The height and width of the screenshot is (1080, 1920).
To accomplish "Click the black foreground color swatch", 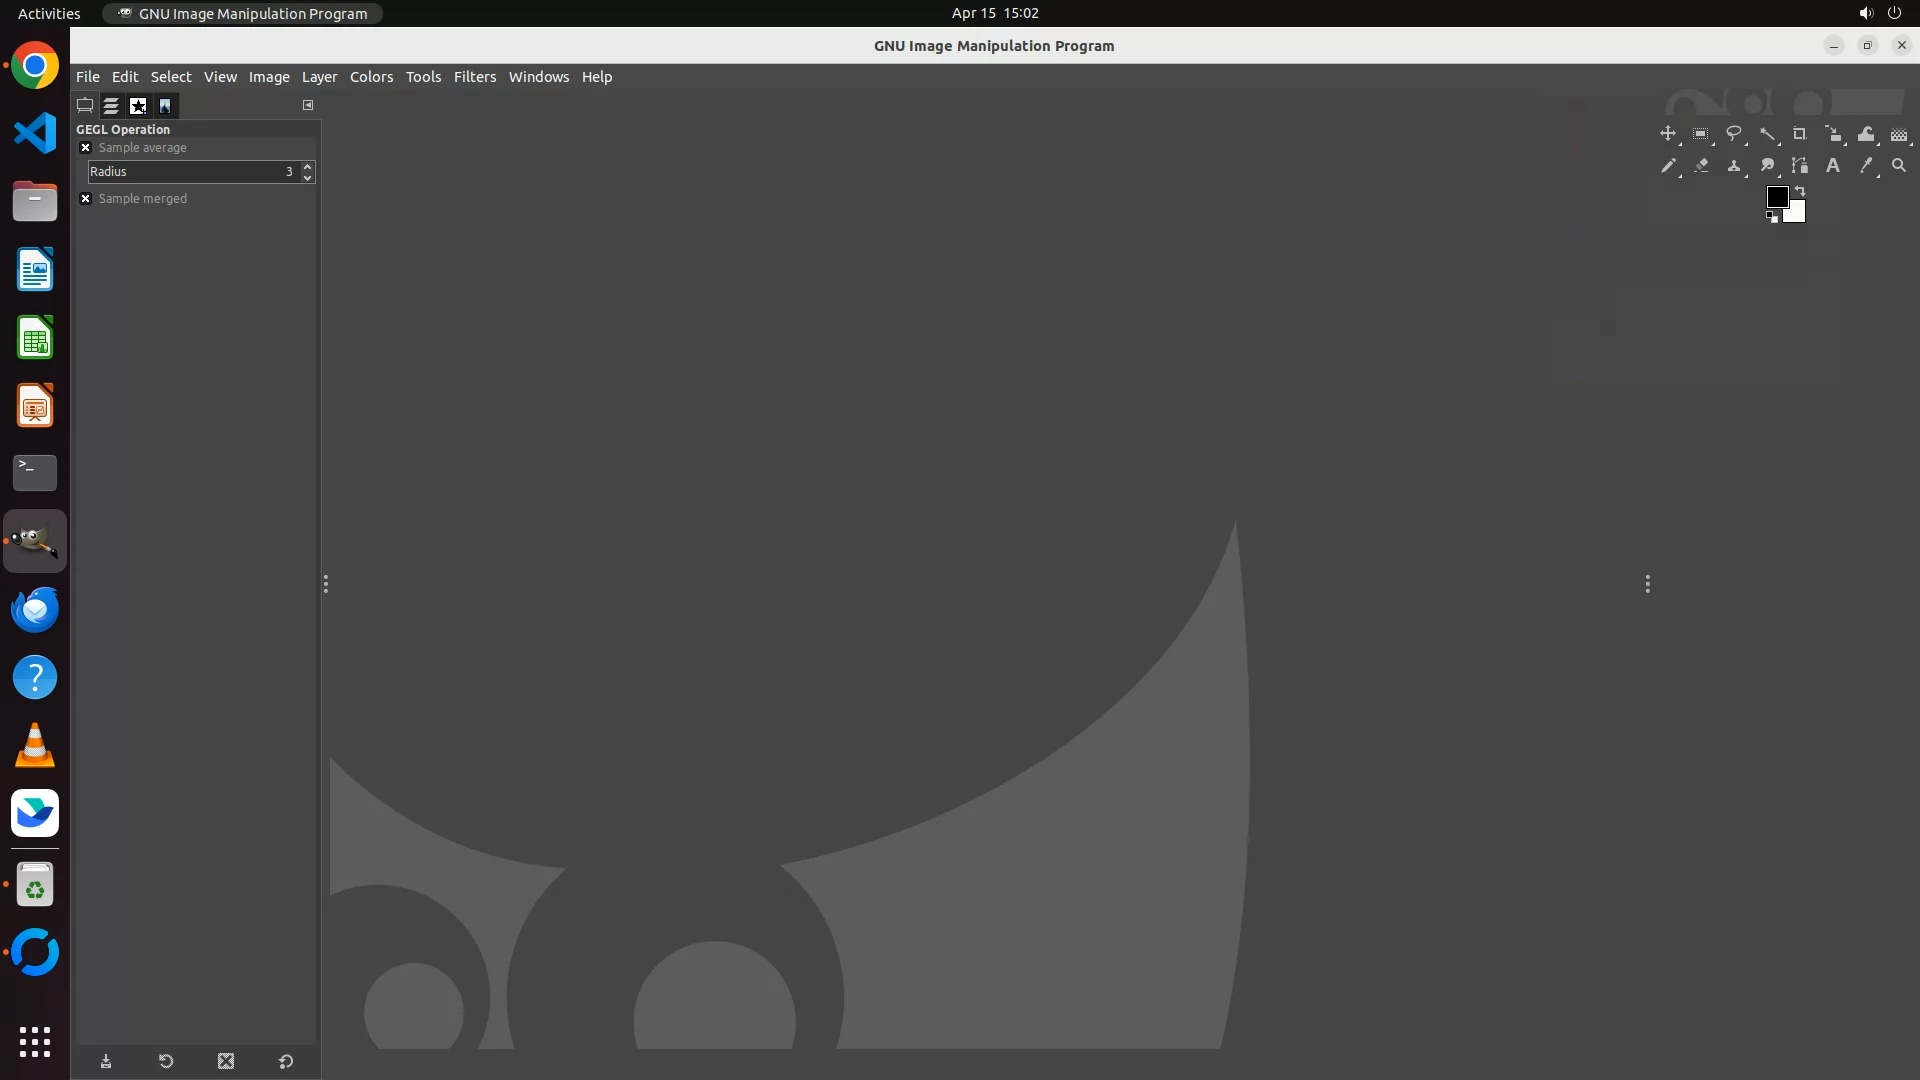I will (x=1777, y=197).
